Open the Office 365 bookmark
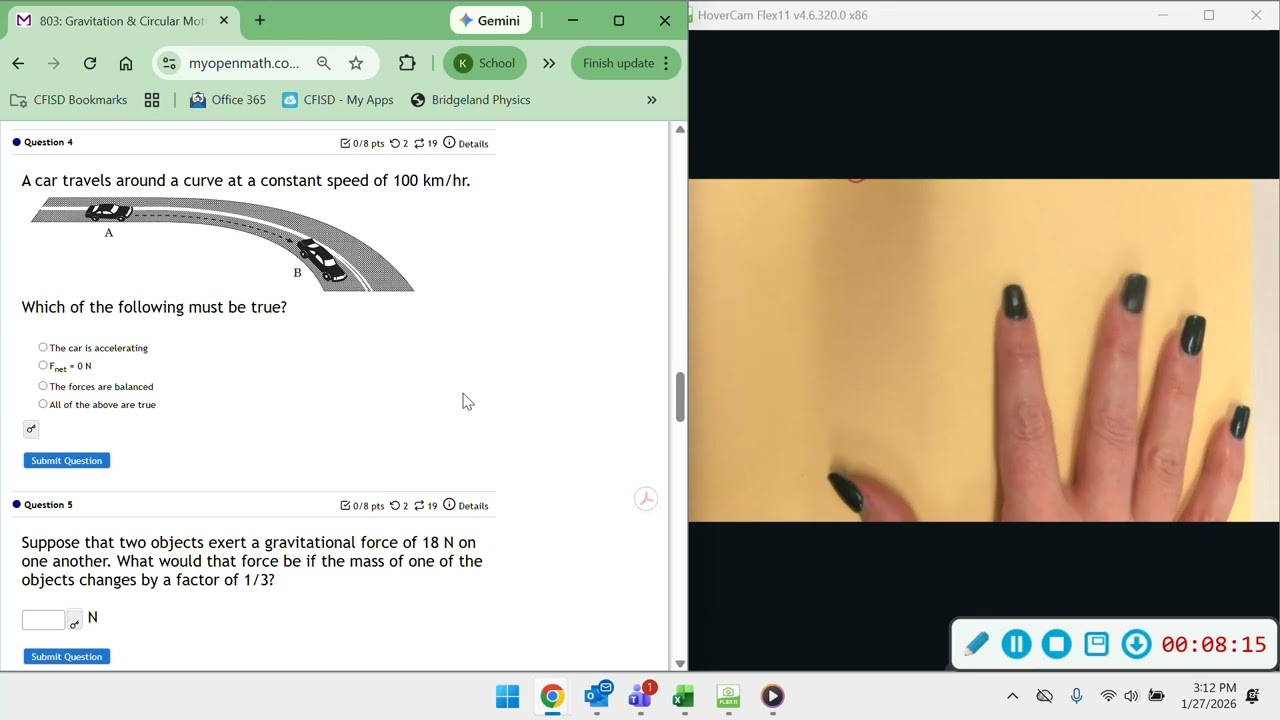1280x720 pixels. 228,100
